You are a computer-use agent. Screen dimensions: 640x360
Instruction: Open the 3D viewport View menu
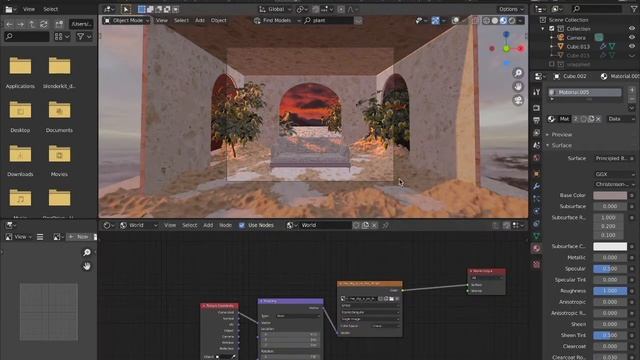click(162, 20)
